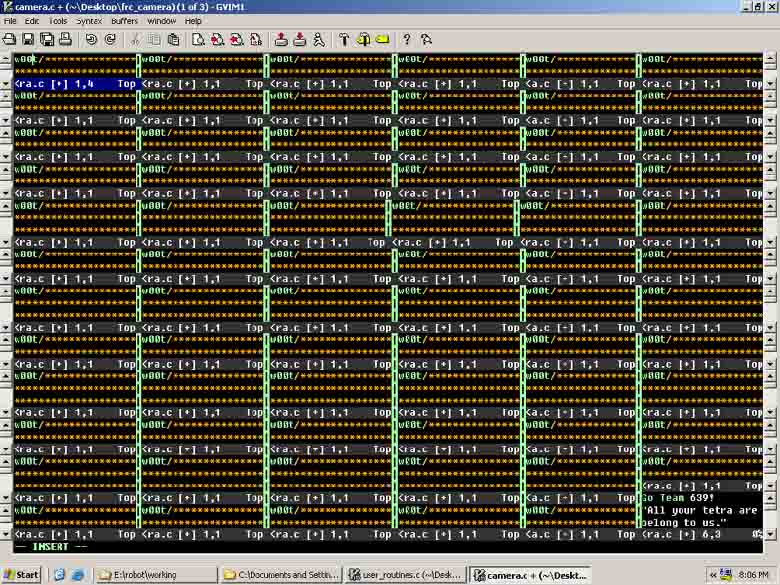Print the buffer with the printer icon
This screenshot has height=585, width=780.
66,39
